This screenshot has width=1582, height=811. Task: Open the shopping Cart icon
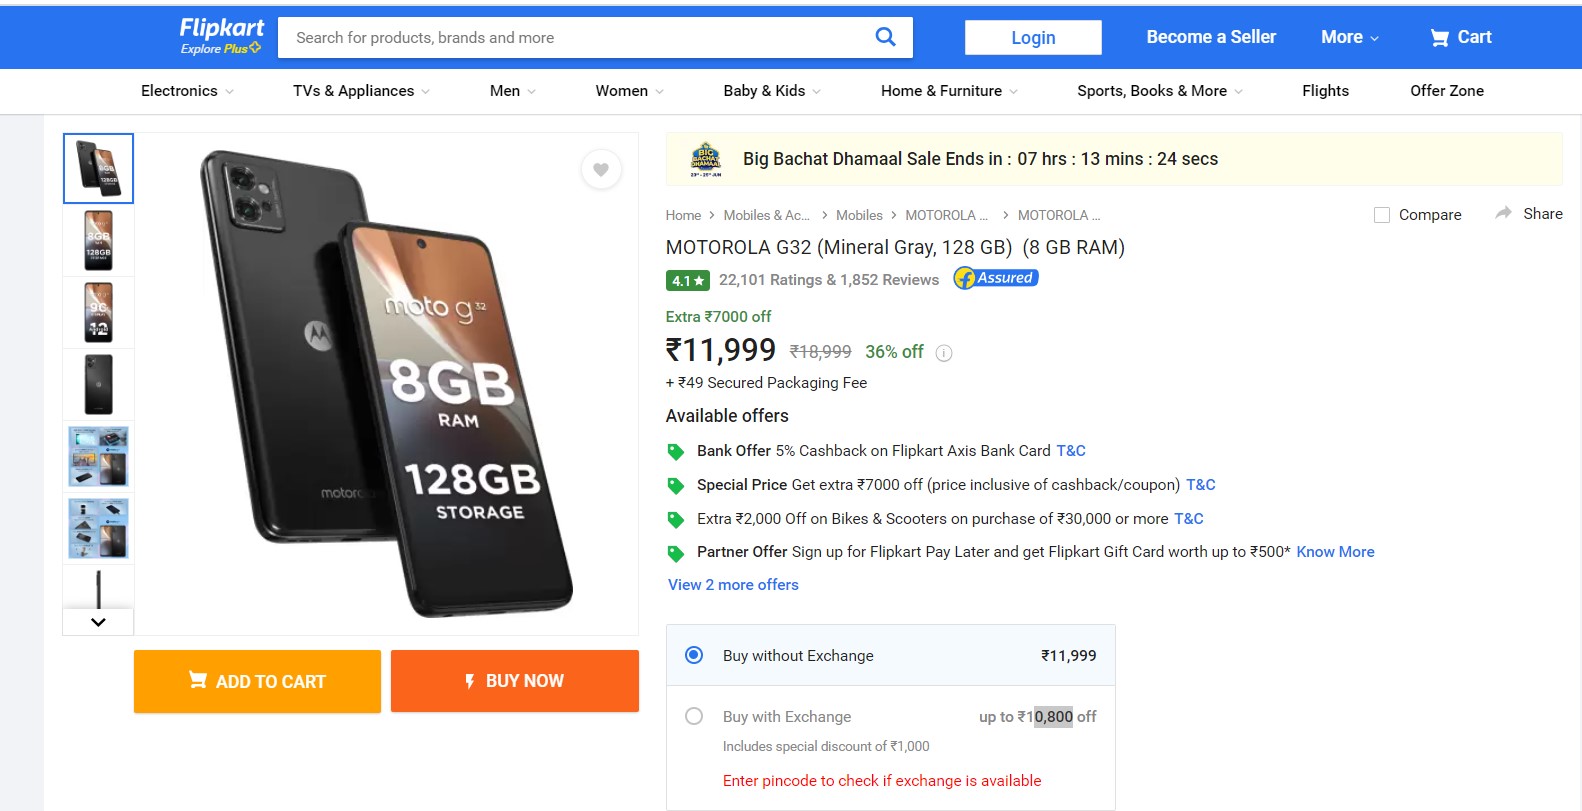click(1440, 38)
